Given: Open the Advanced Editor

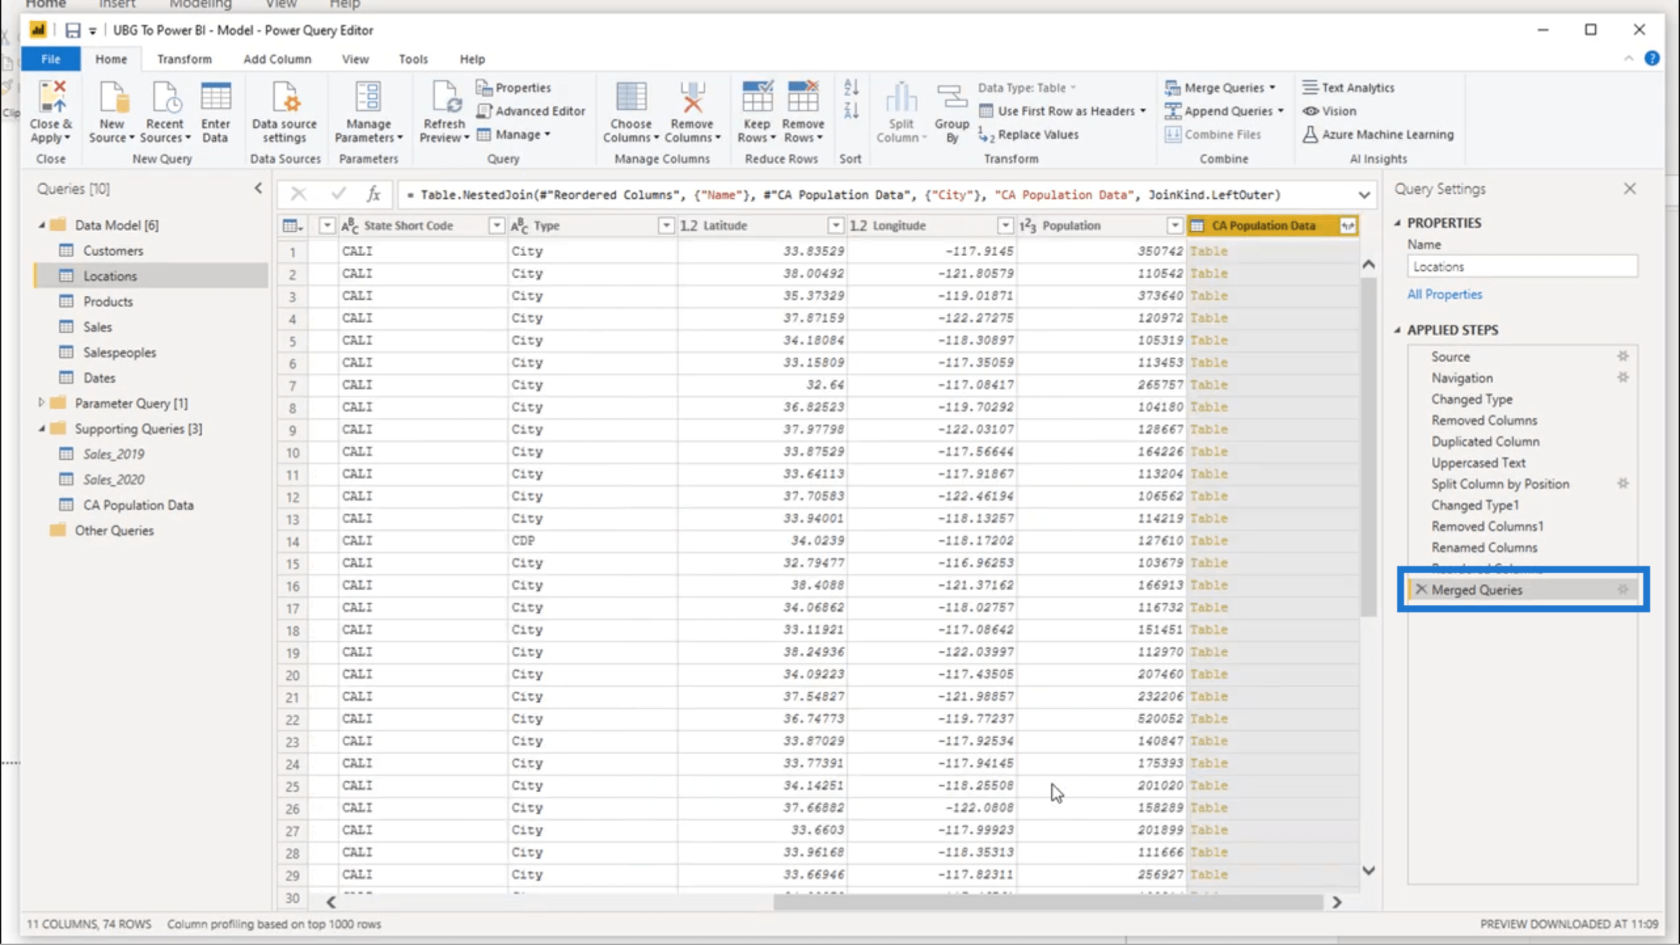Looking at the screenshot, I should (x=531, y=111).
